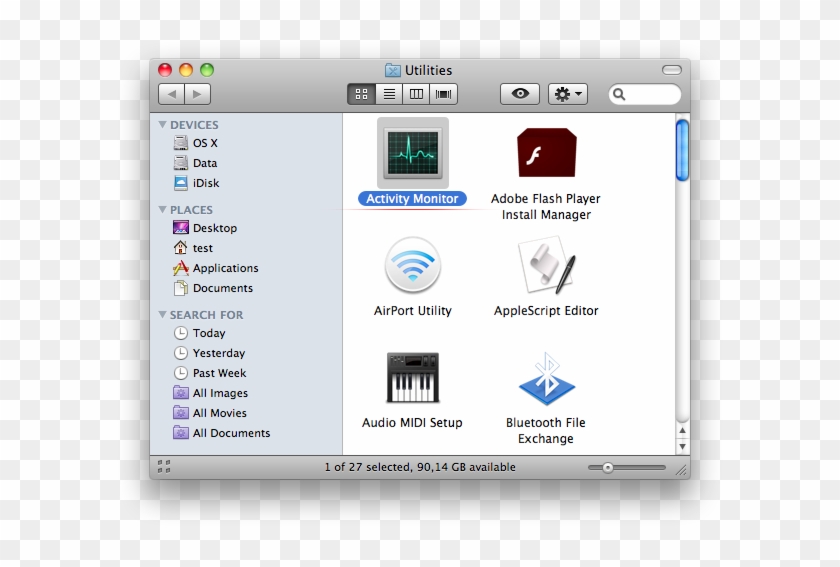Show files from Past Week
Screen dimensions: 840x567
[209, 373]
